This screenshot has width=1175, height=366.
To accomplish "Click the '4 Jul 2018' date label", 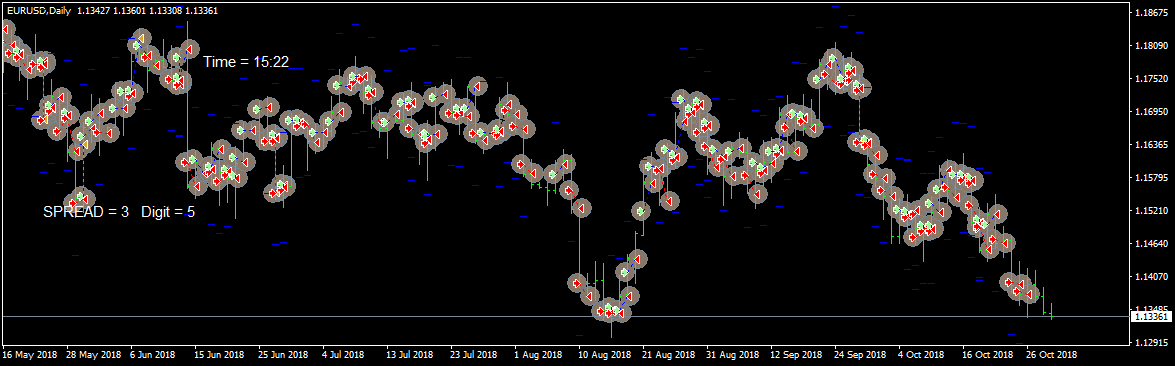I will [x=343, y=354].
